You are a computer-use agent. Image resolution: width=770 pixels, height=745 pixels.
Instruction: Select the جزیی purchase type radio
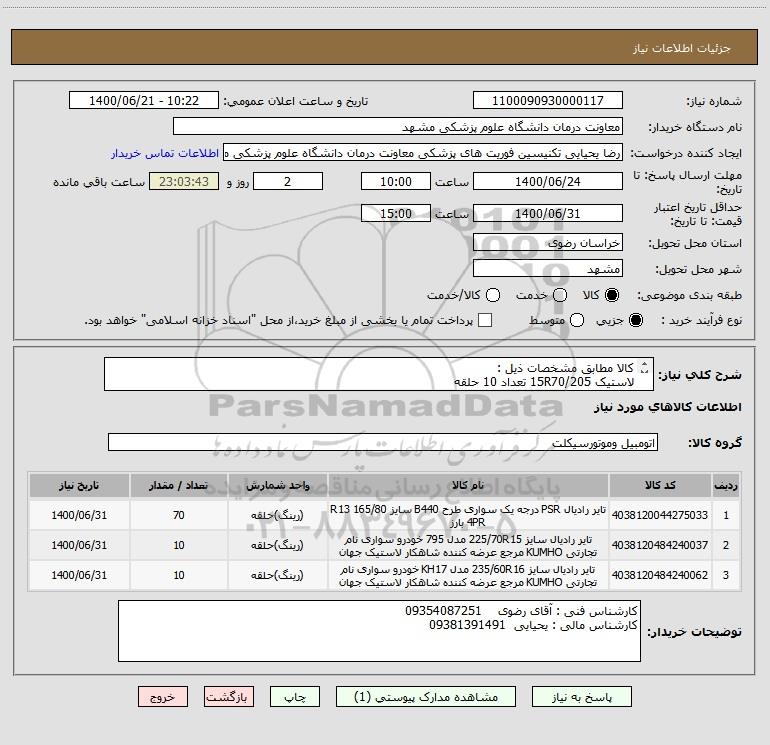[635, 321]
